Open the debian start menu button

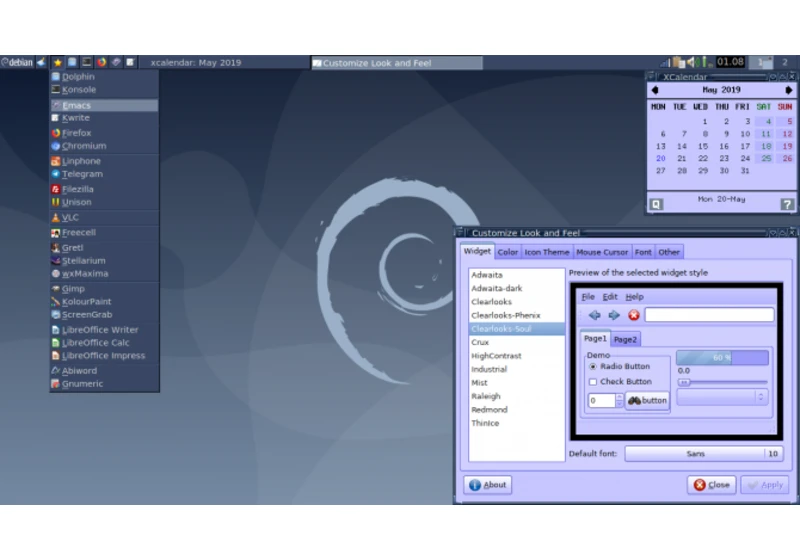coord(17,62)
